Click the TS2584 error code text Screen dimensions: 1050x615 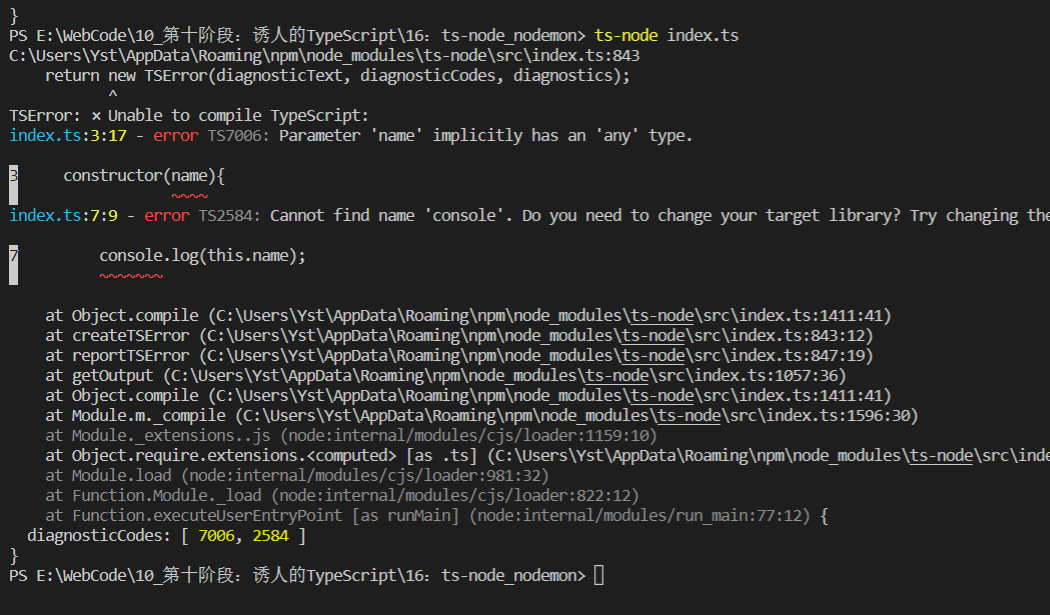pyautogui.click(x=228, y=216)
